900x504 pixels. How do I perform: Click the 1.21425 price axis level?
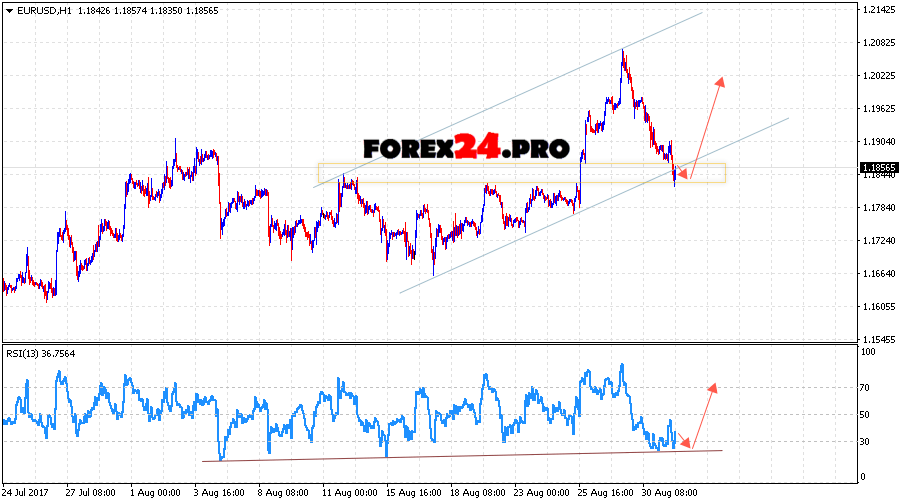[876, 10]
